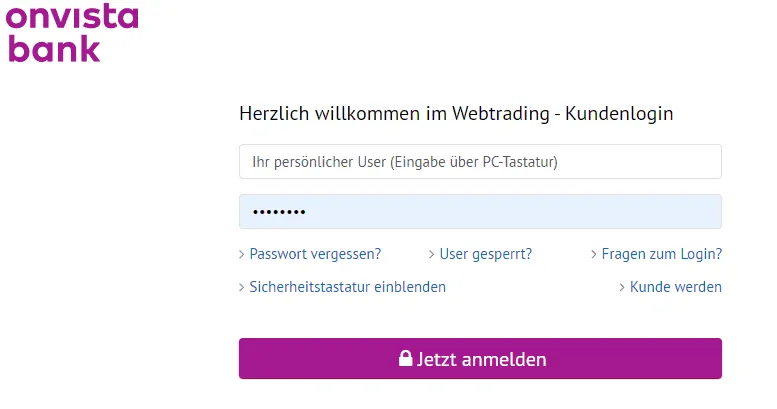Click the masked password dots
The height and width of the screenshot is (409, 777).
point(278,213)
